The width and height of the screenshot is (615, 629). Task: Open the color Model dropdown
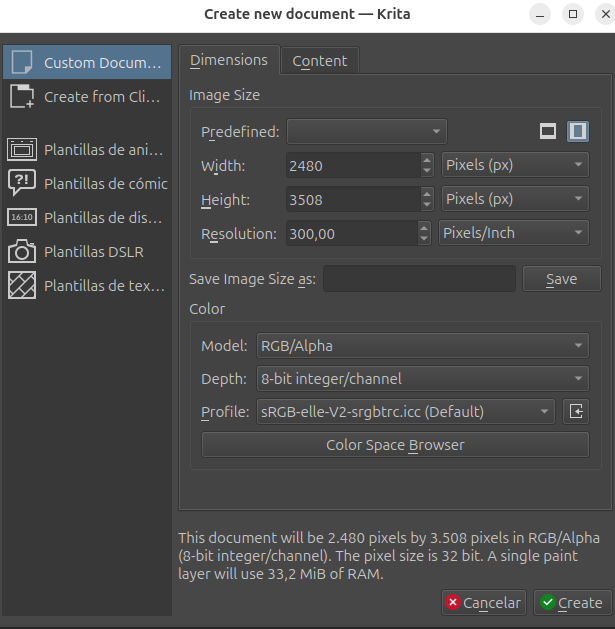click(423, 345)
